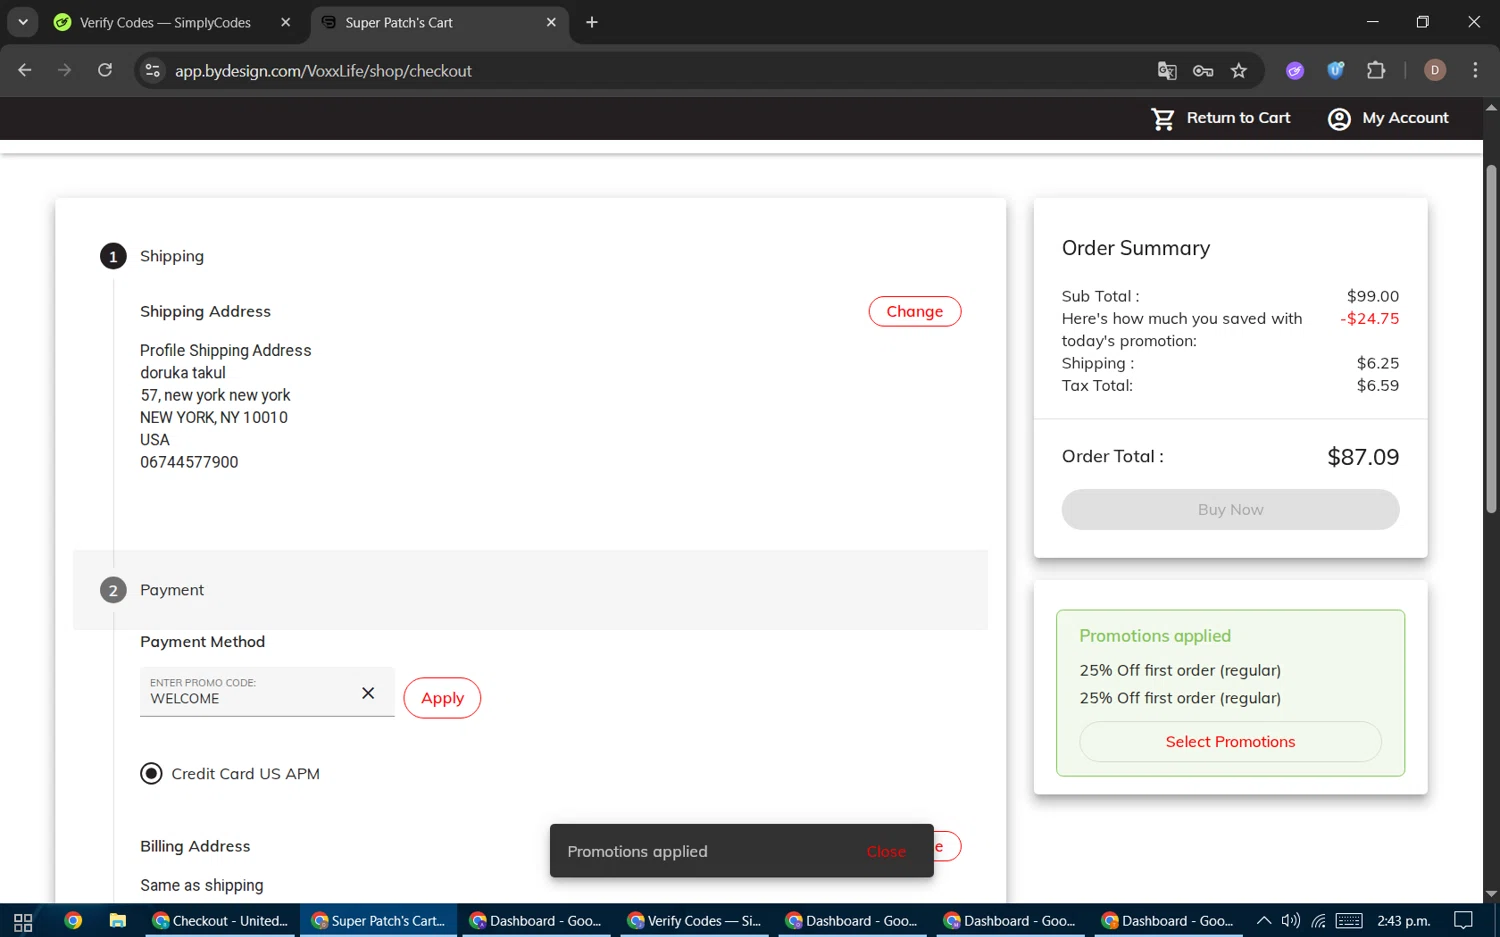Viewport: 1500px width, 937px height.
Task: Switch to Super Patch's Cart taskbar window
Action: tap(378, 921)
